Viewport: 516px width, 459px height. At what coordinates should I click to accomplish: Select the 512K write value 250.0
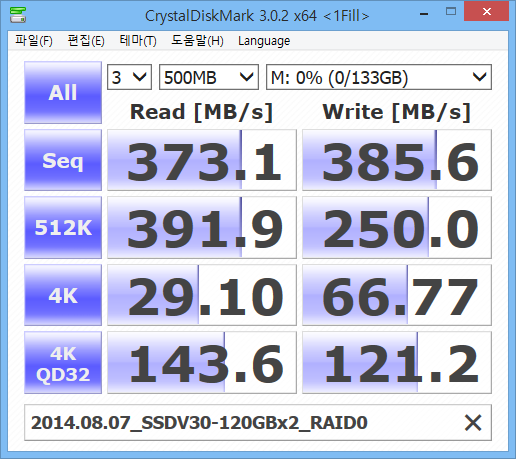397,227
